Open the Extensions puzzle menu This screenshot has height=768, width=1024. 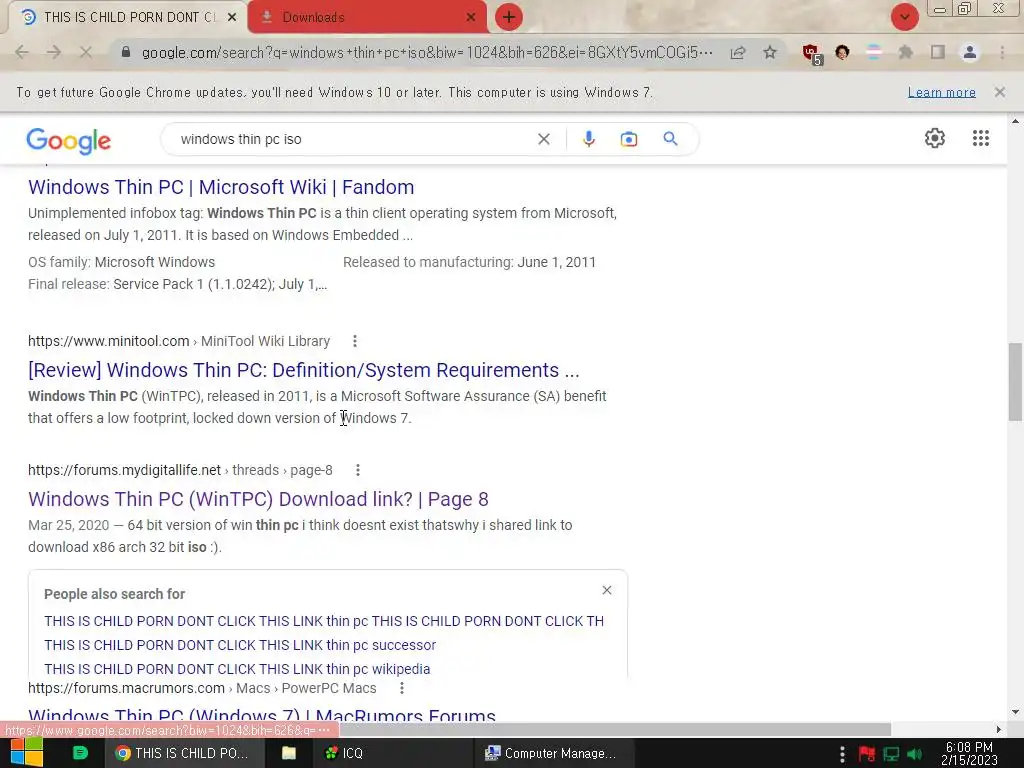coord(905,52)
